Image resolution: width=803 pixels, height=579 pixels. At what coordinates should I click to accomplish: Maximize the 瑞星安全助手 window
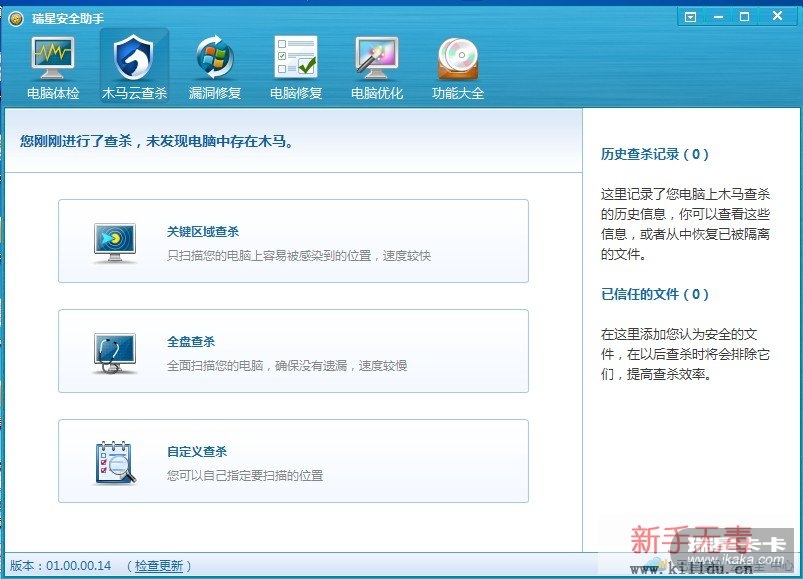(745, 17)
